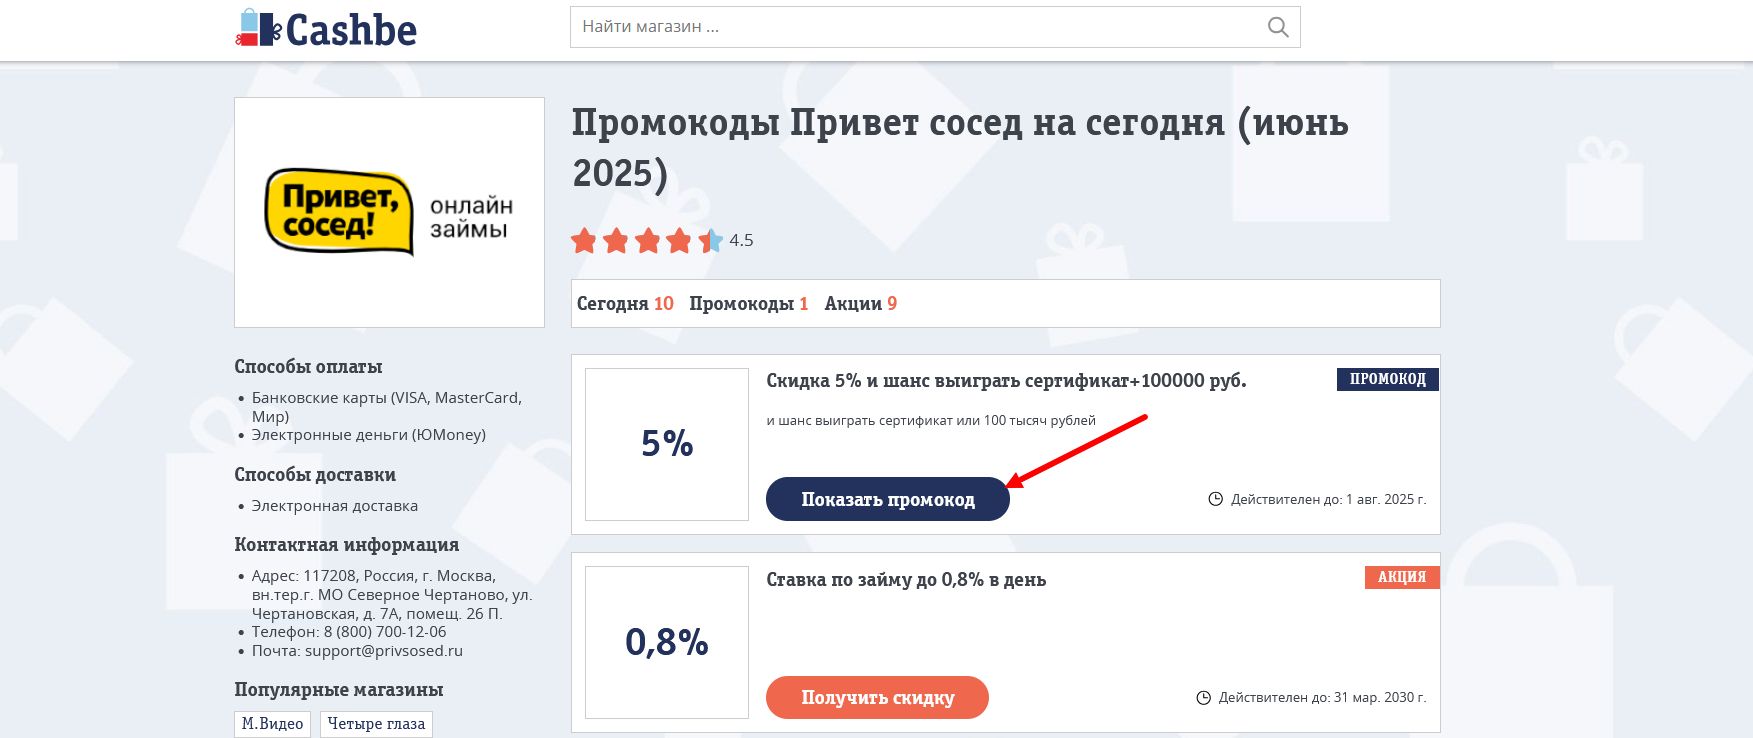Open offer title 'Скидка 5% и шанс выиграть сертификат'

(x=1006, y=381)
